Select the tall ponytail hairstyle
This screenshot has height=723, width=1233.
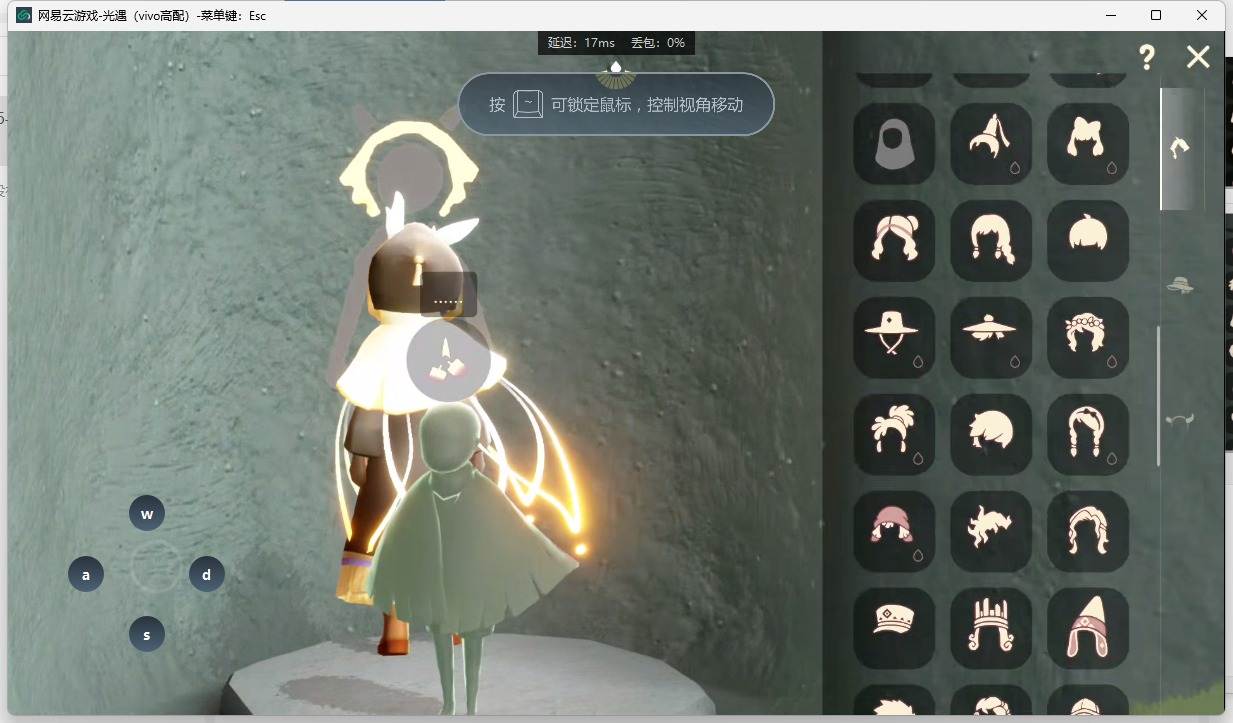[x=991, y=144]
